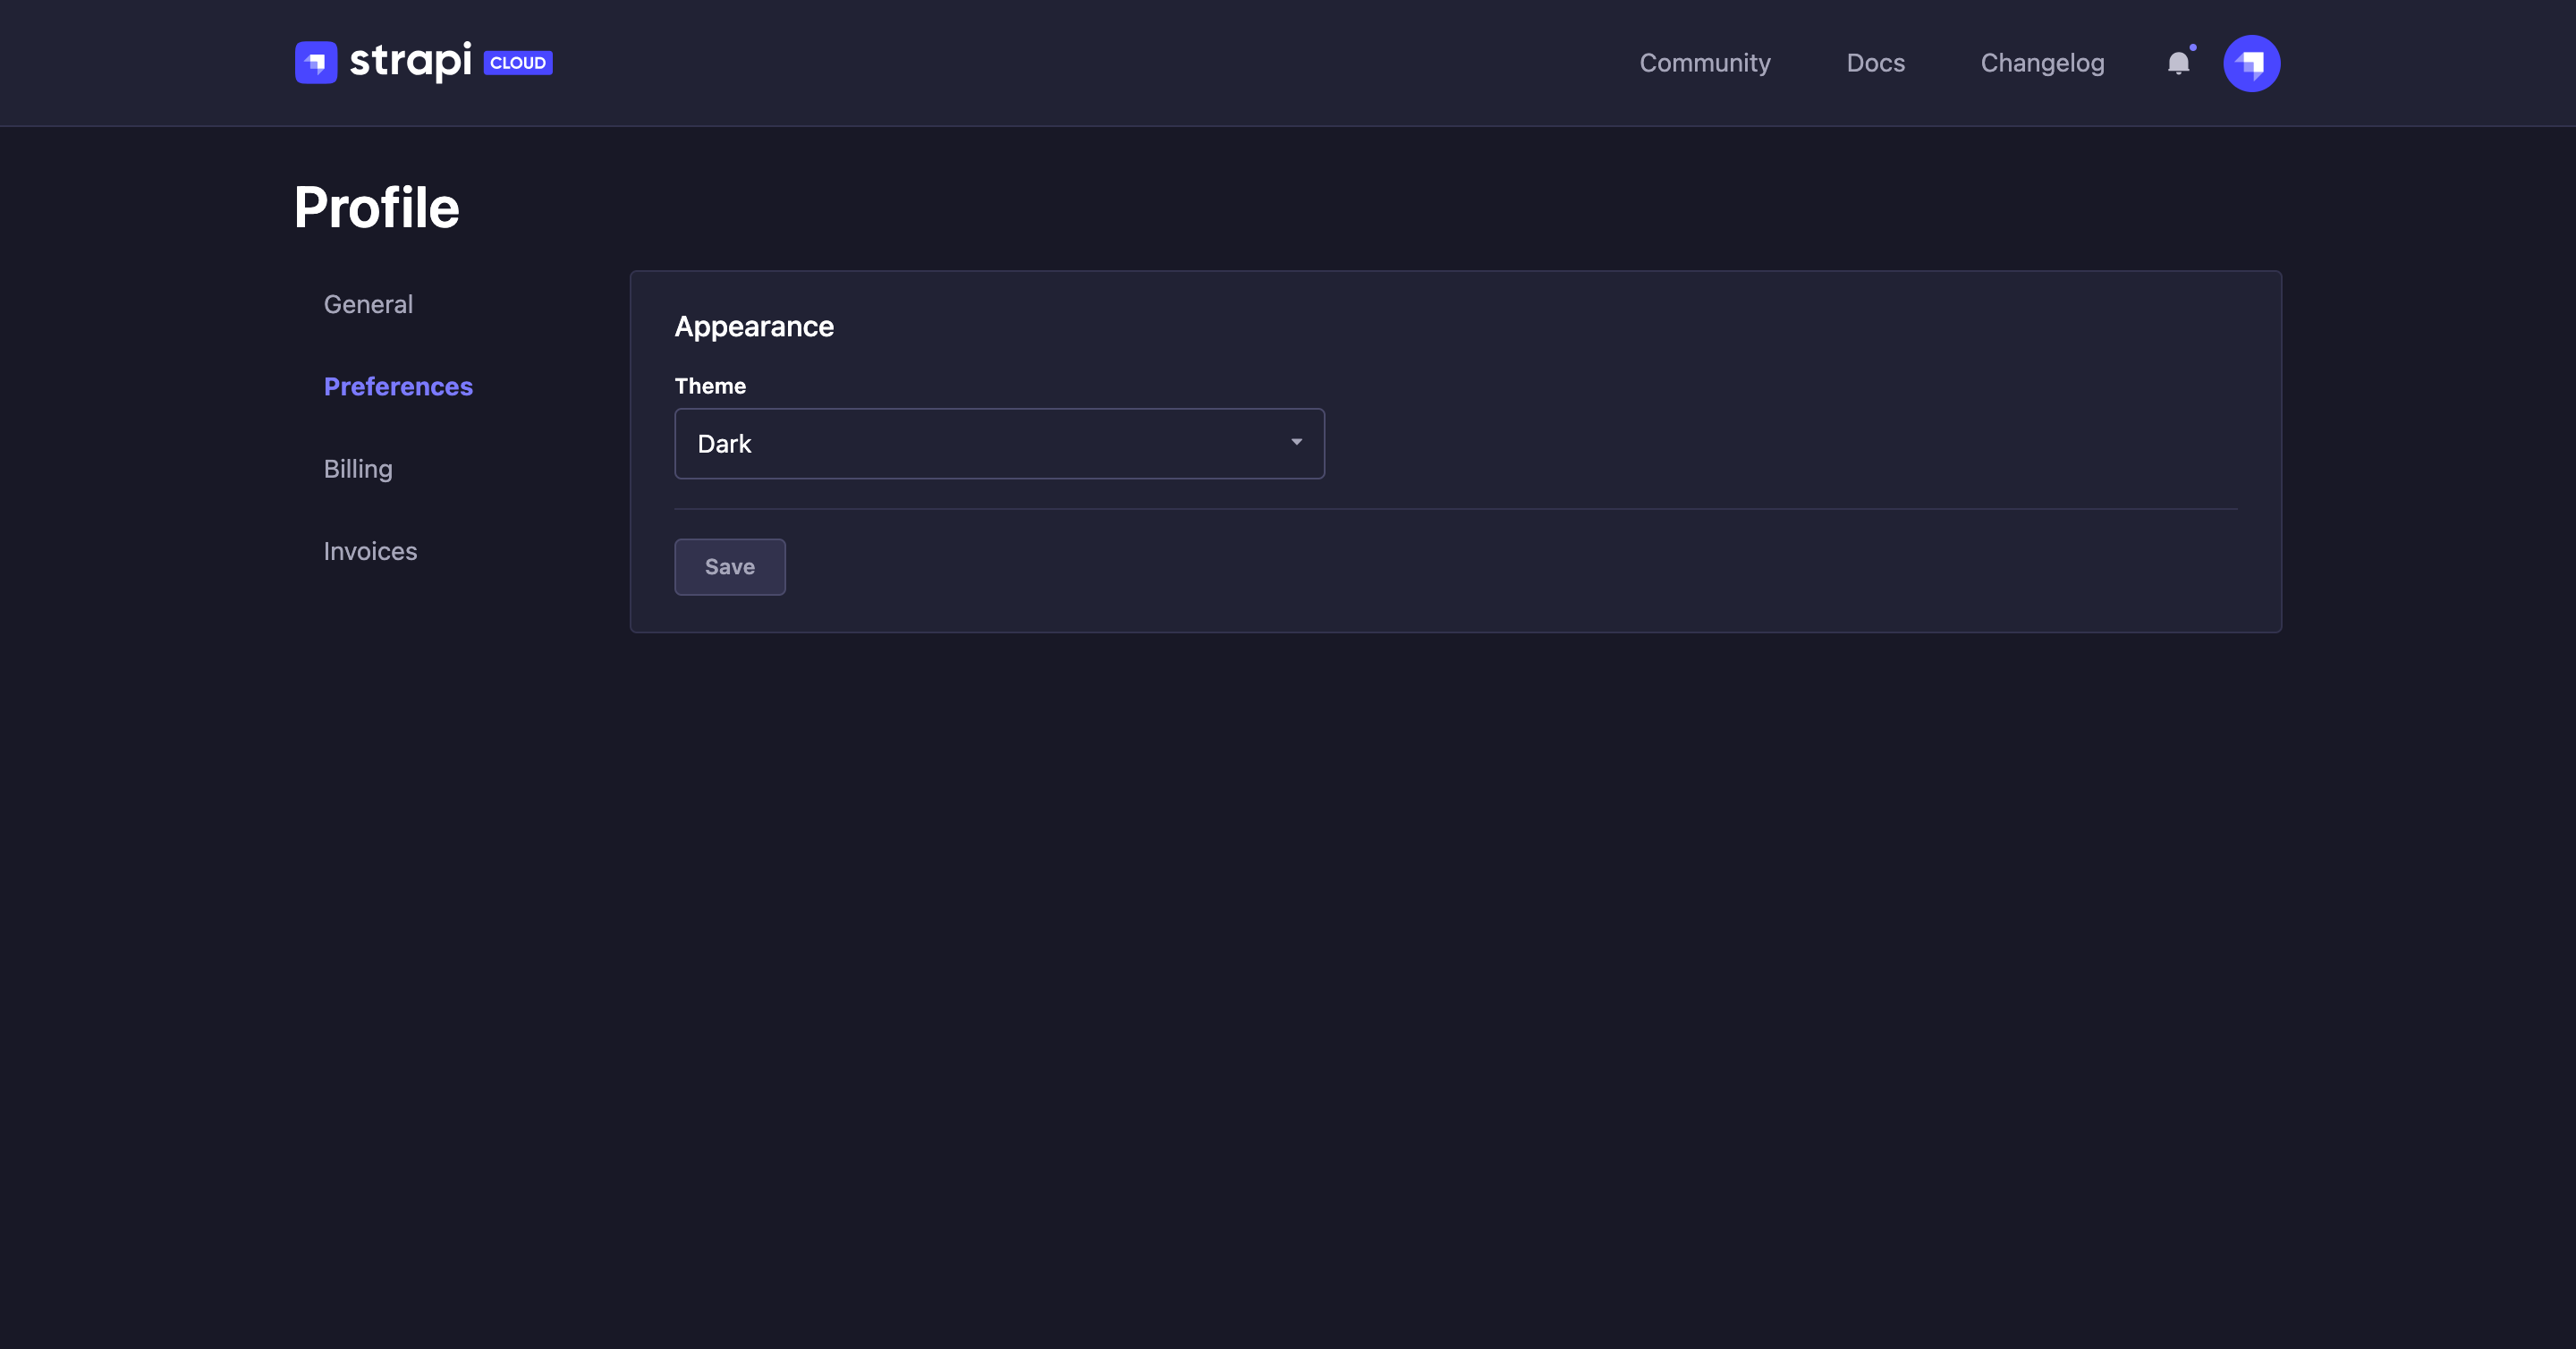Image resolution: width=2576 pixels, height=1349 pixels.
Task: Navigate to Community
Action: (1704, 62)
